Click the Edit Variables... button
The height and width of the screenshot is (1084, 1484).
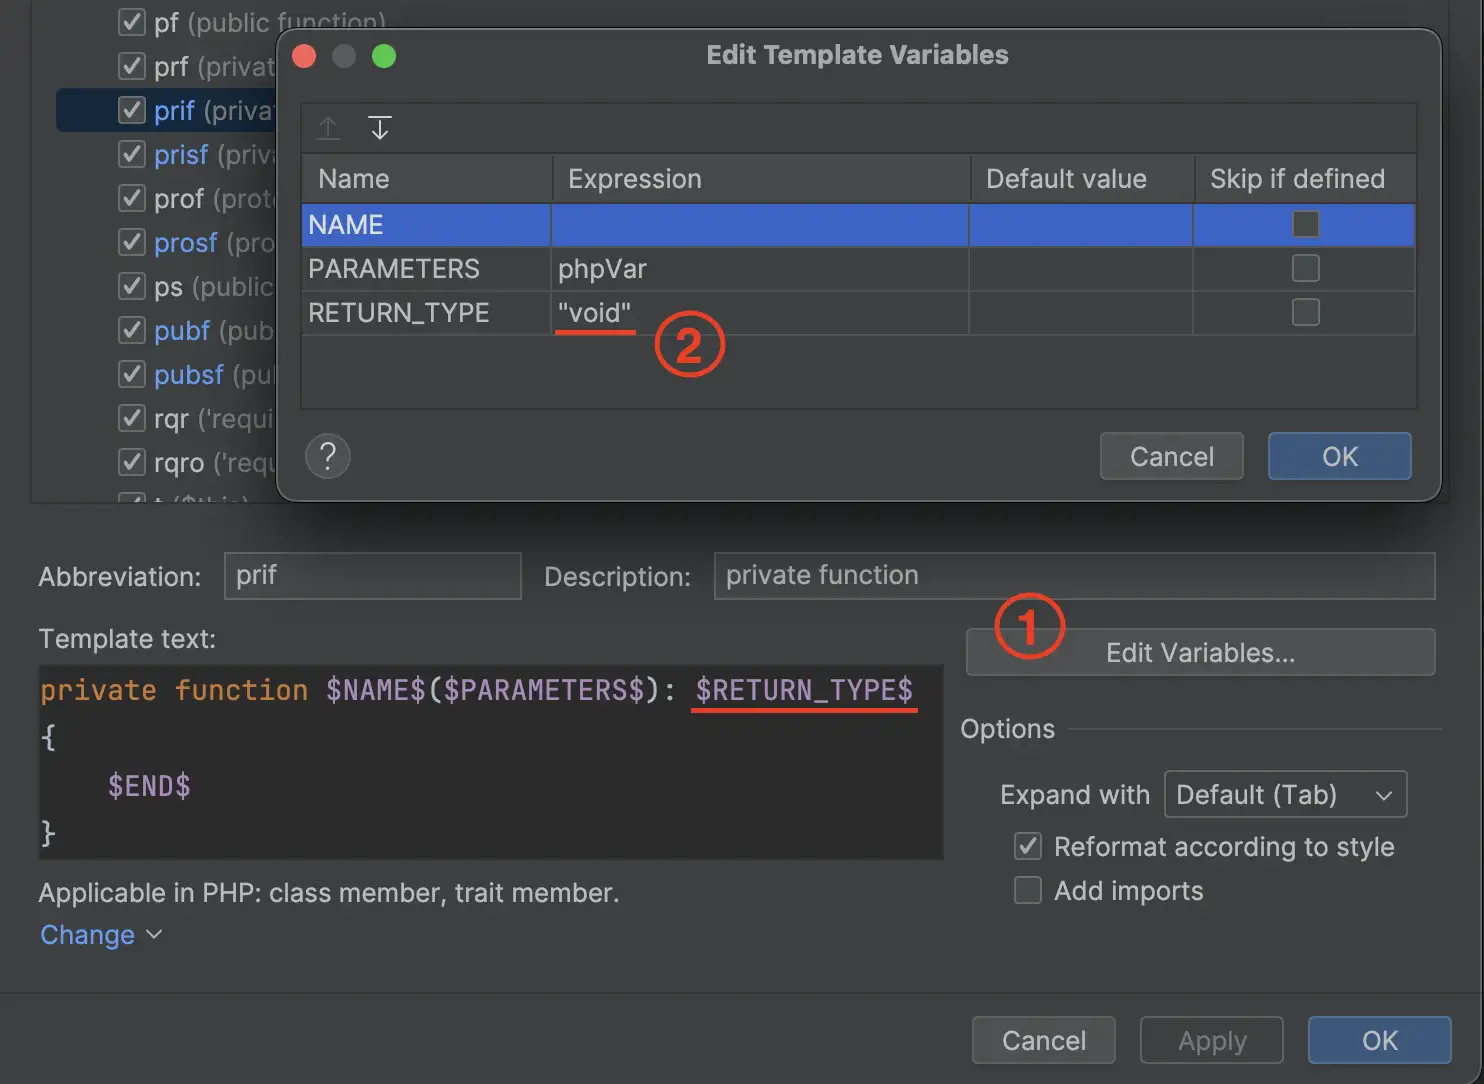[1200, 652]
